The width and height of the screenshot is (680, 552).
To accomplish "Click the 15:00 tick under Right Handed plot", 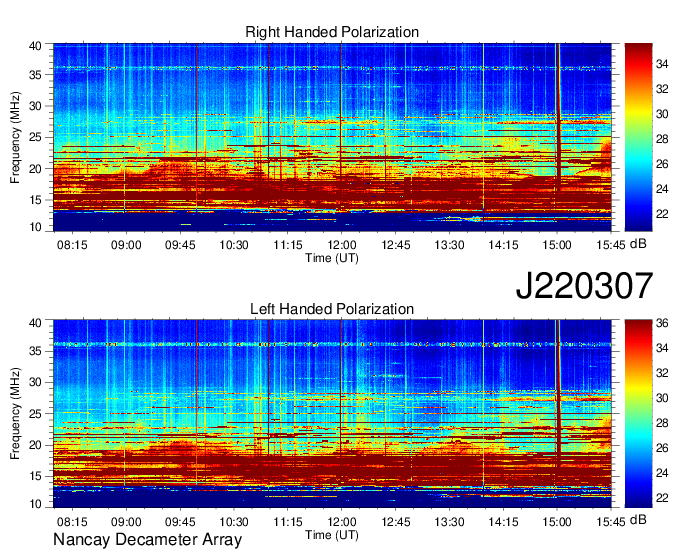I will coord(557,245).
